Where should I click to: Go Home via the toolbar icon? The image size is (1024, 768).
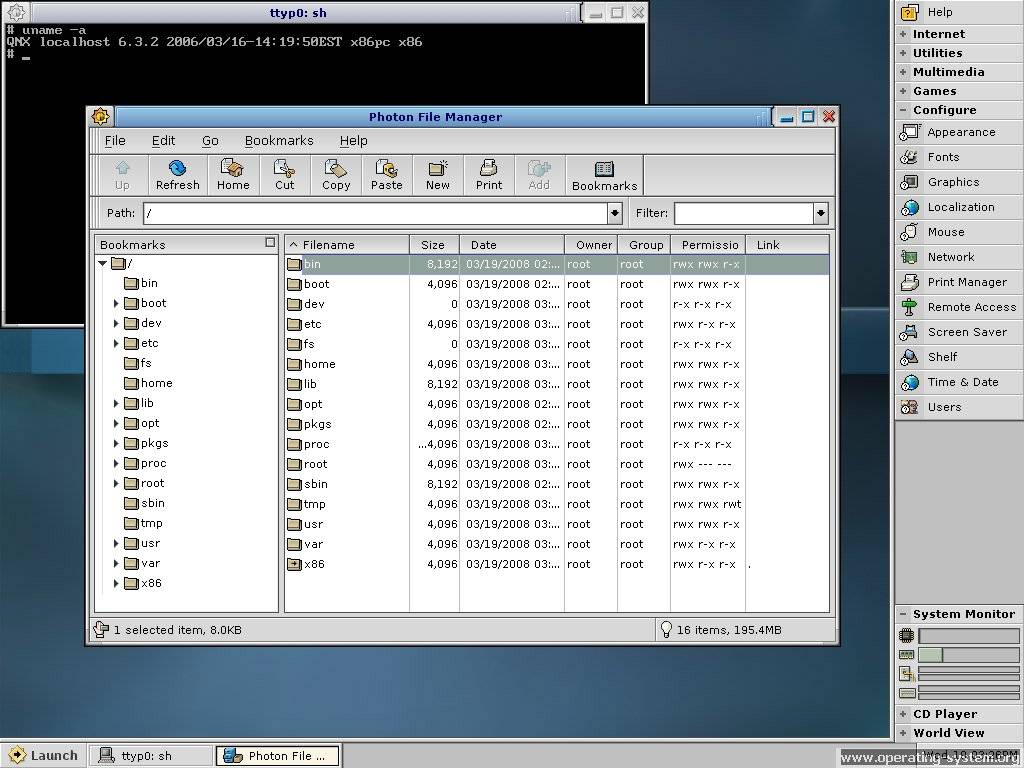click(233, 175)
